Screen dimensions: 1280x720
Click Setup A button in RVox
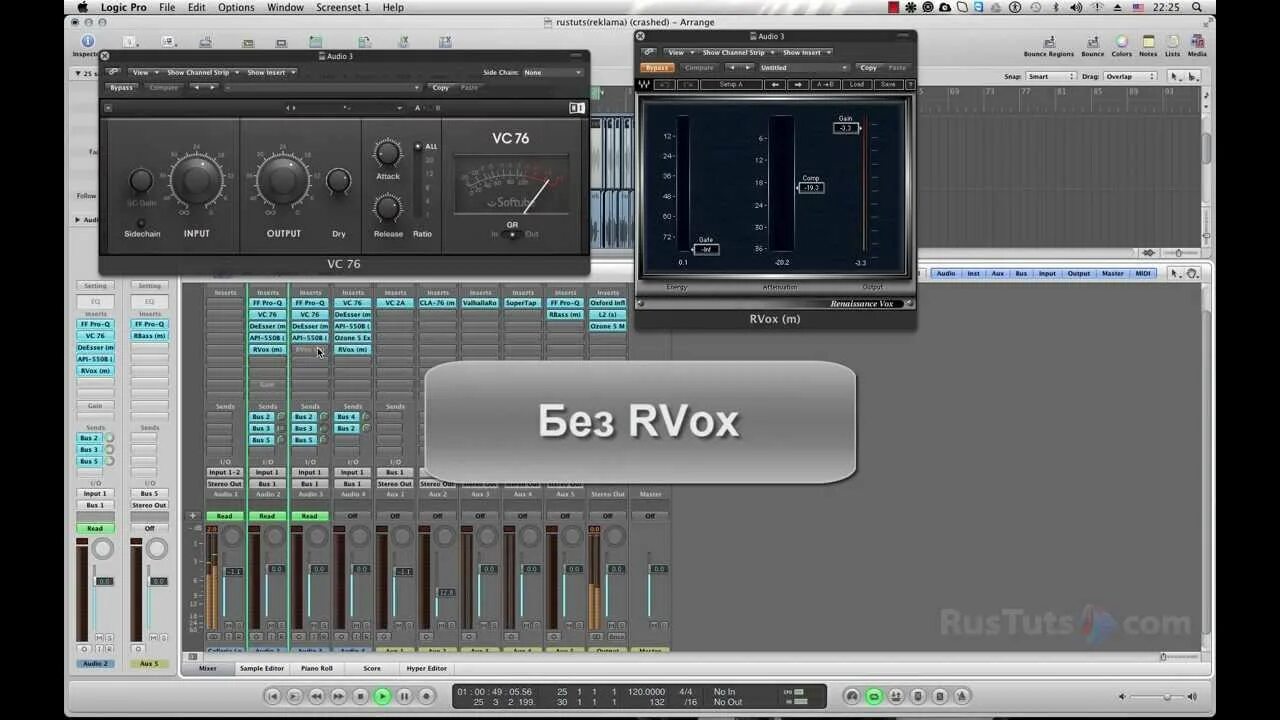point(732,84)
